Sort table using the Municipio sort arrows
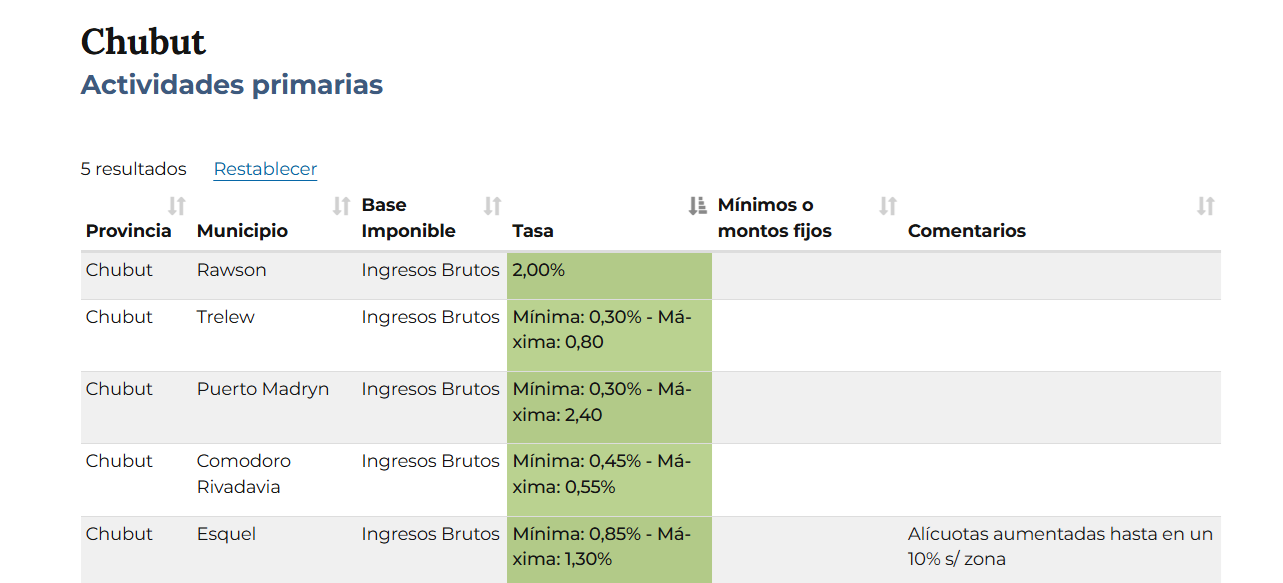This screenshot has height=583, width=1283. click(341, 206)
